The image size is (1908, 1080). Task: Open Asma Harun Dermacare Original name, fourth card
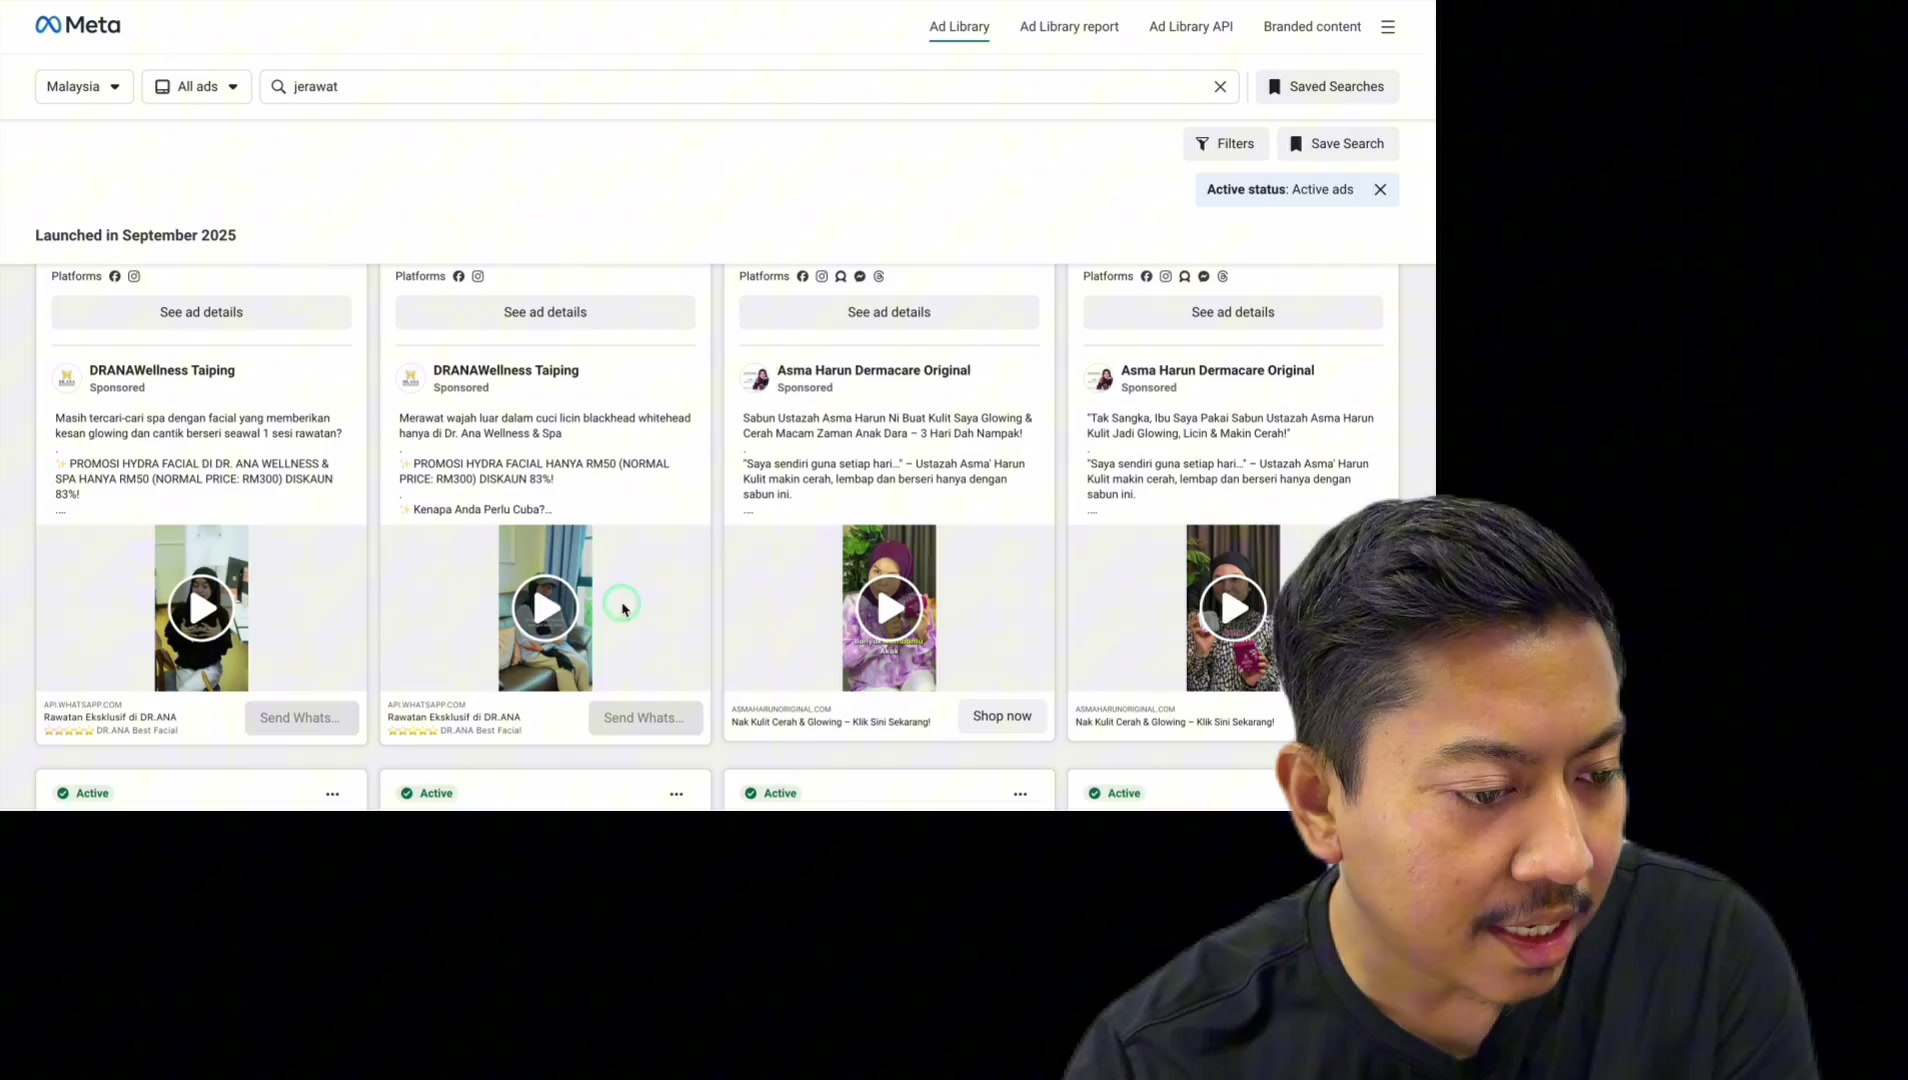[x=1217, y=370]
